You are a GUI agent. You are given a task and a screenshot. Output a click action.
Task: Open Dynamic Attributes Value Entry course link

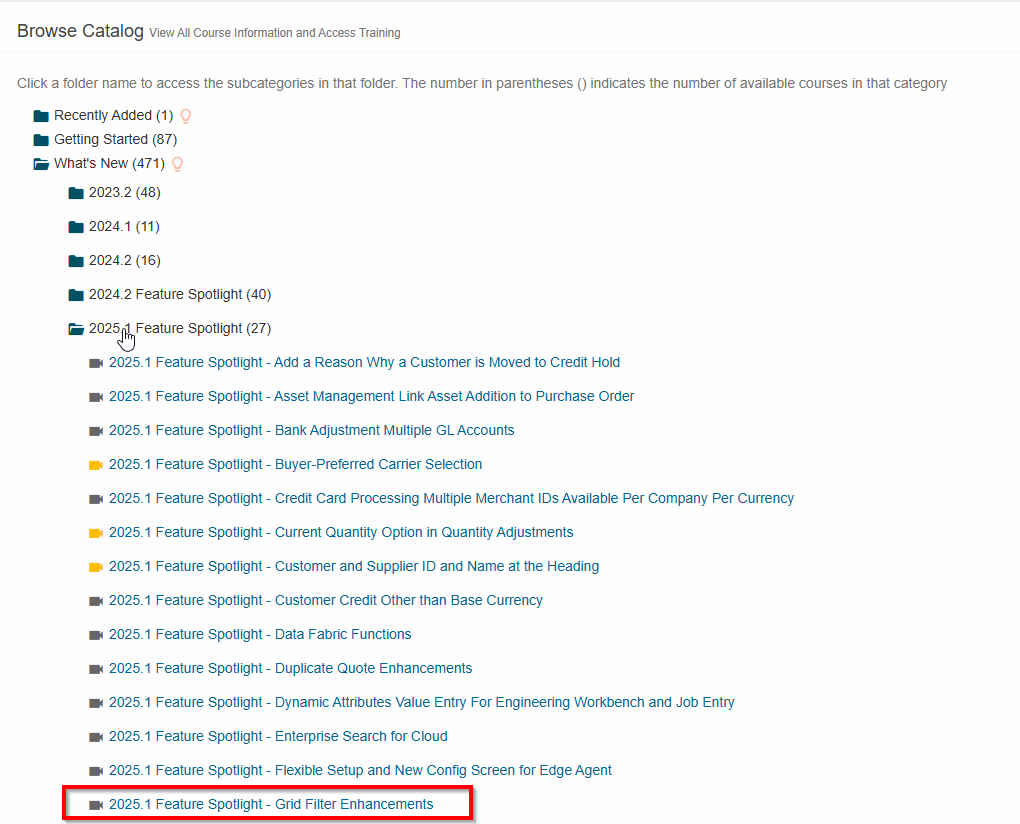[422, 702]
